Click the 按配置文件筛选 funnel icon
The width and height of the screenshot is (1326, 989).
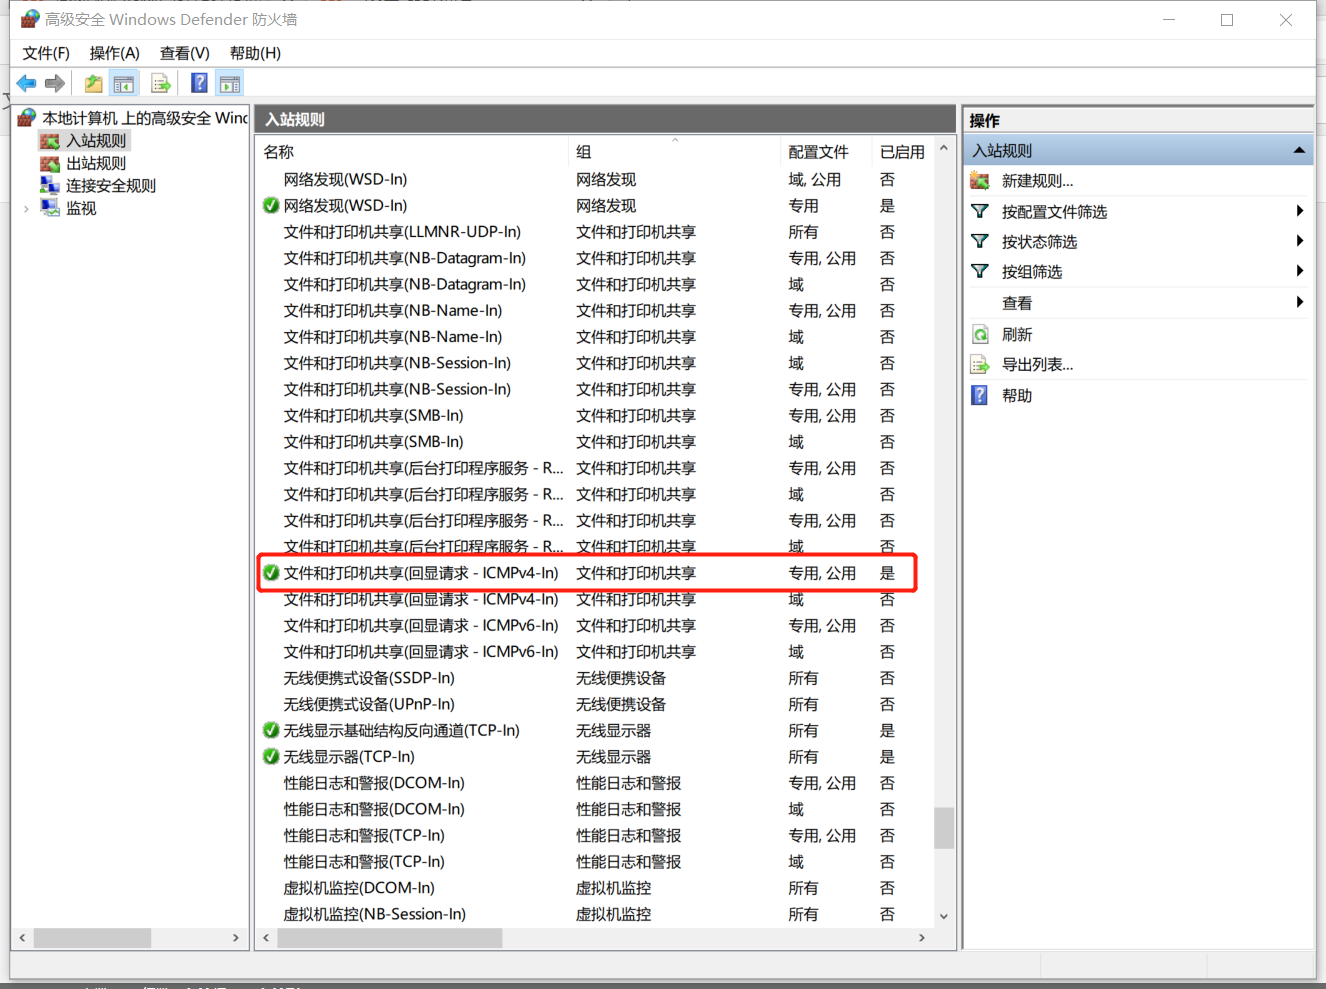coord(980,212)
